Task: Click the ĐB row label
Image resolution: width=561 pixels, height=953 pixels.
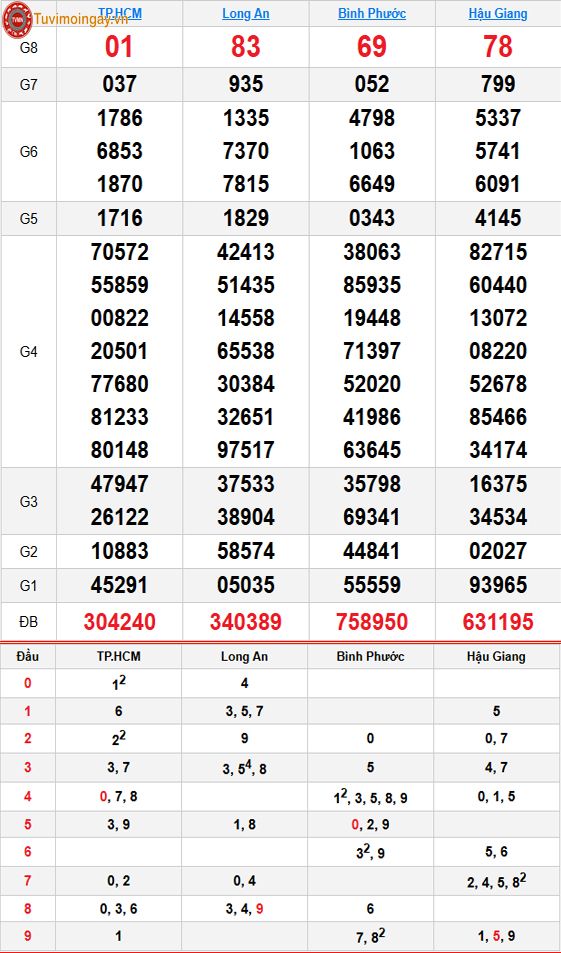Action: click(29, 622)
